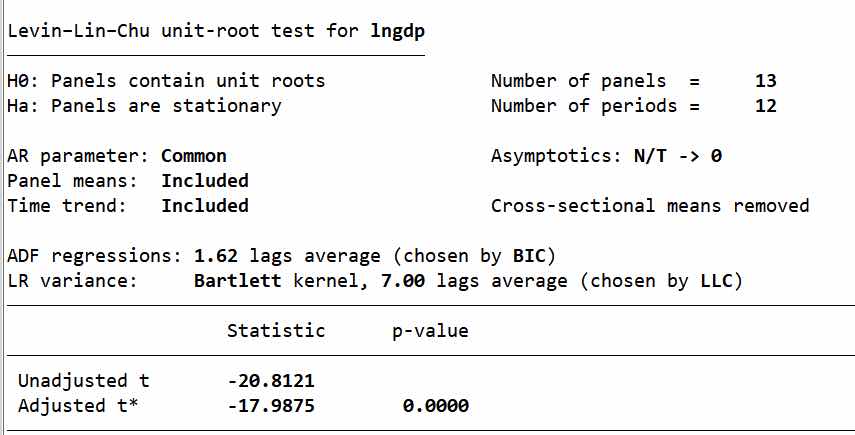Click the Time trend Included value
The image size is (855, 435).
tap(205, 206)
